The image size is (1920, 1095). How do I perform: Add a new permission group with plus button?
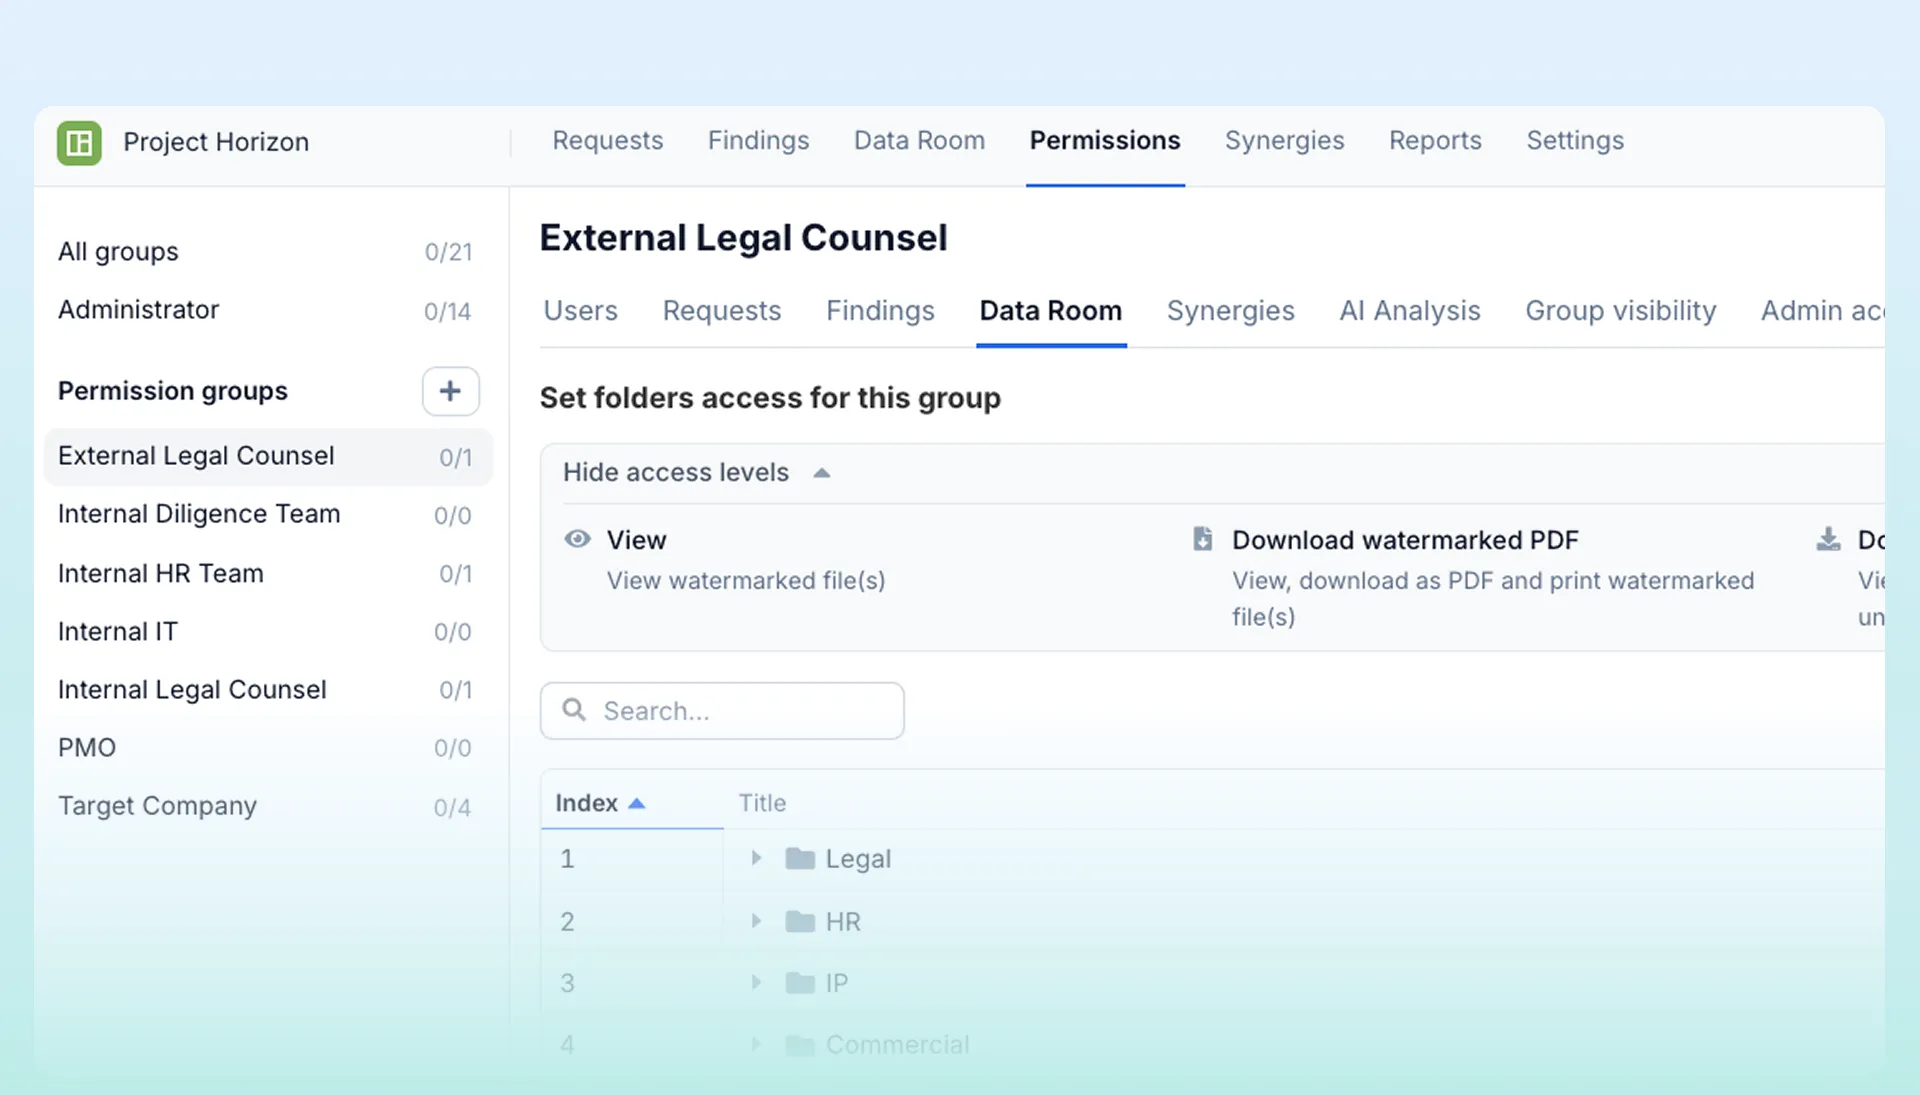(x=450, y=391)
